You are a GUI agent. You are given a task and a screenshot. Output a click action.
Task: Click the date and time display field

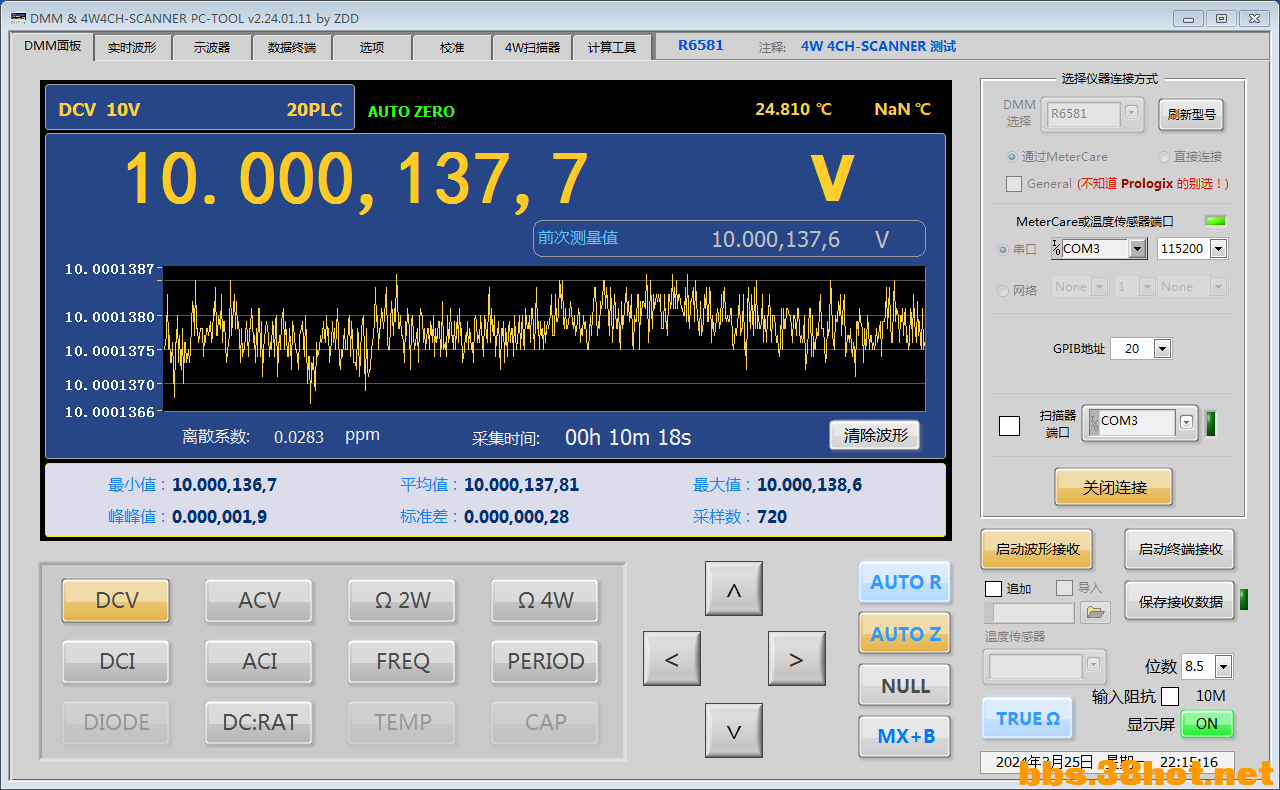[1107, 762]
